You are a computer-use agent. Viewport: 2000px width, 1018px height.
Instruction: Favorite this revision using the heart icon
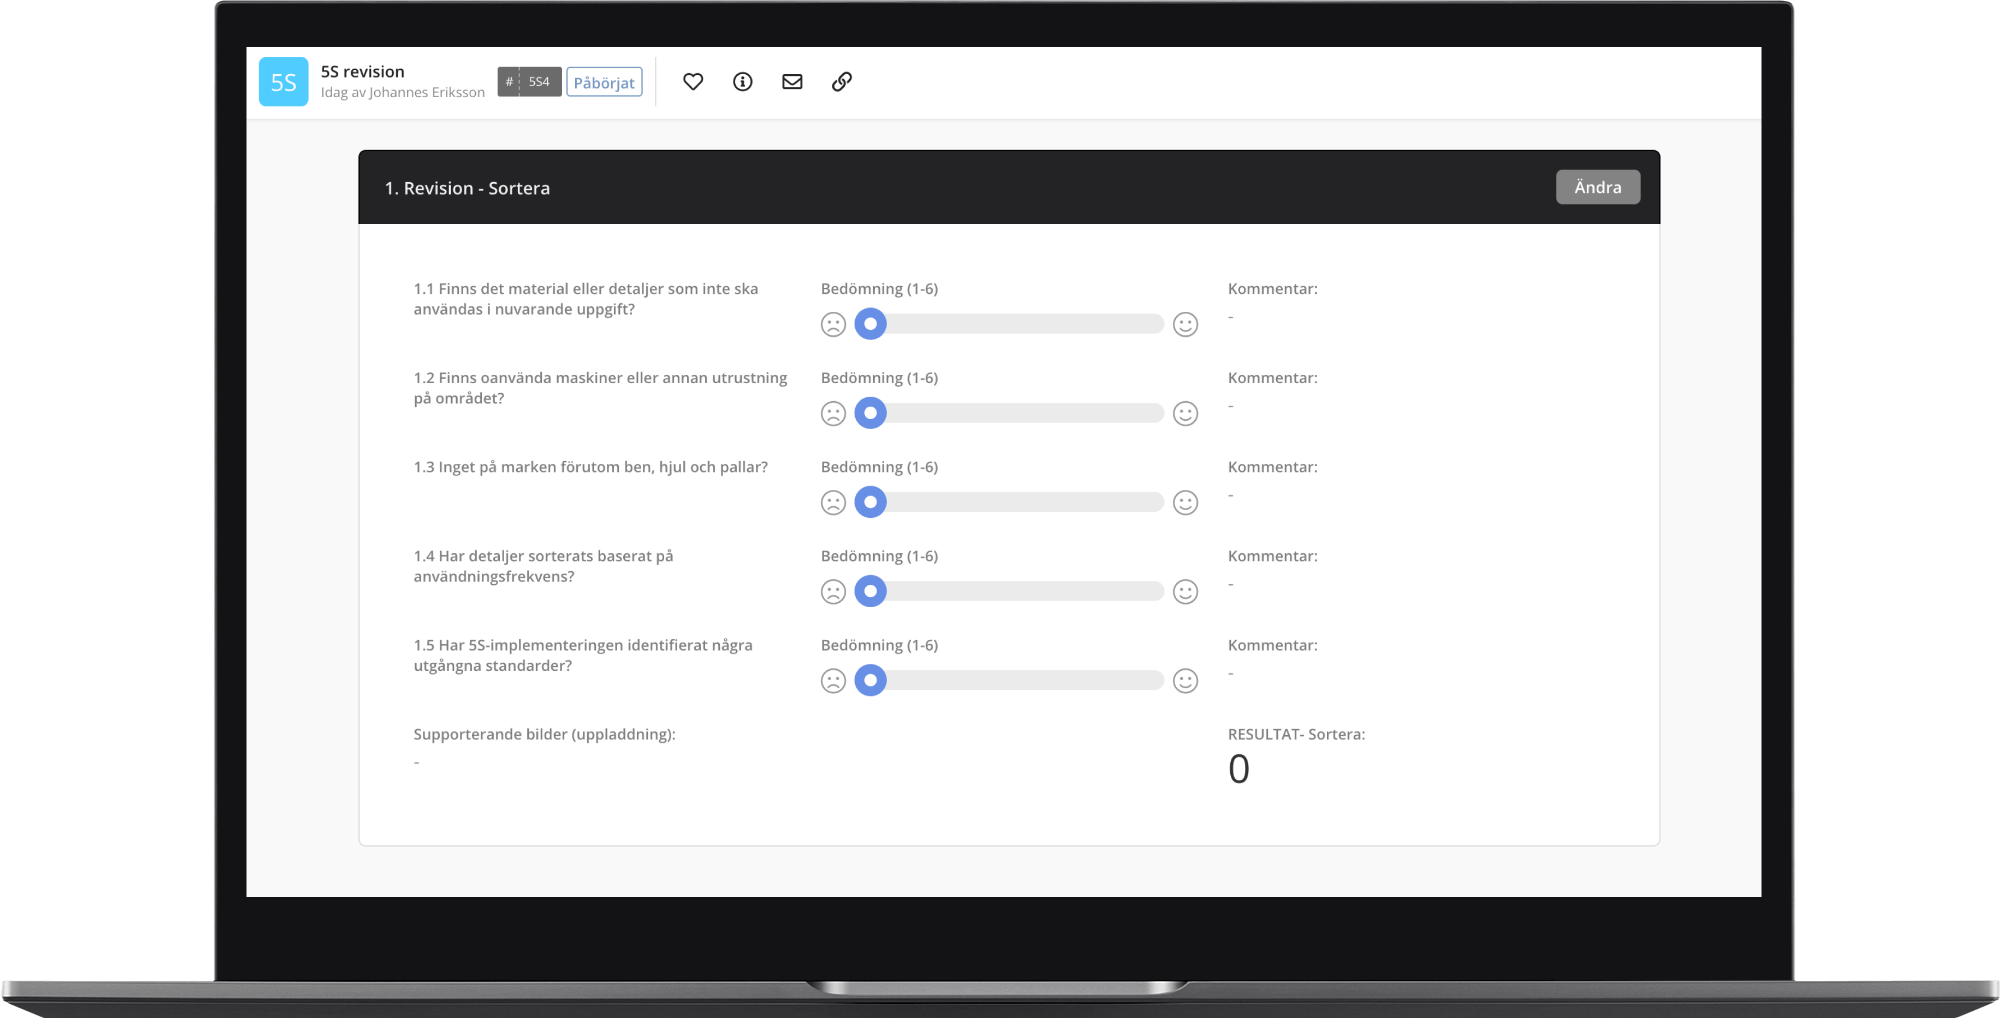pos(694,81)
